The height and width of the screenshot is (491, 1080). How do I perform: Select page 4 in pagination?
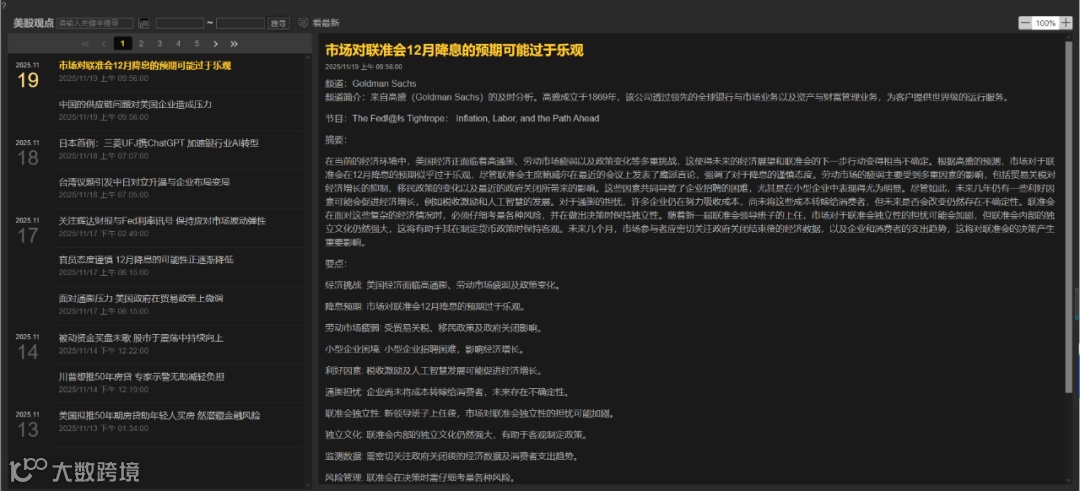pos(178,43)
